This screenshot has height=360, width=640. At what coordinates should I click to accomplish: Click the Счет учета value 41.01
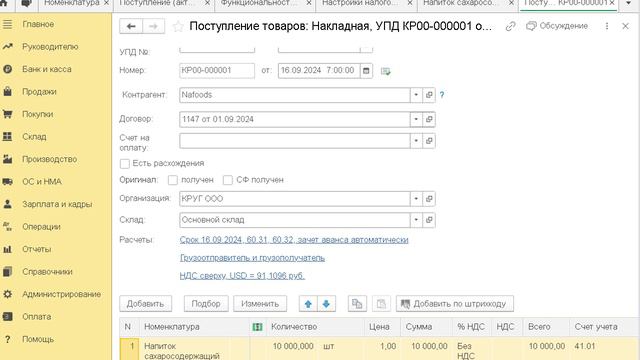tap(585, 346)
